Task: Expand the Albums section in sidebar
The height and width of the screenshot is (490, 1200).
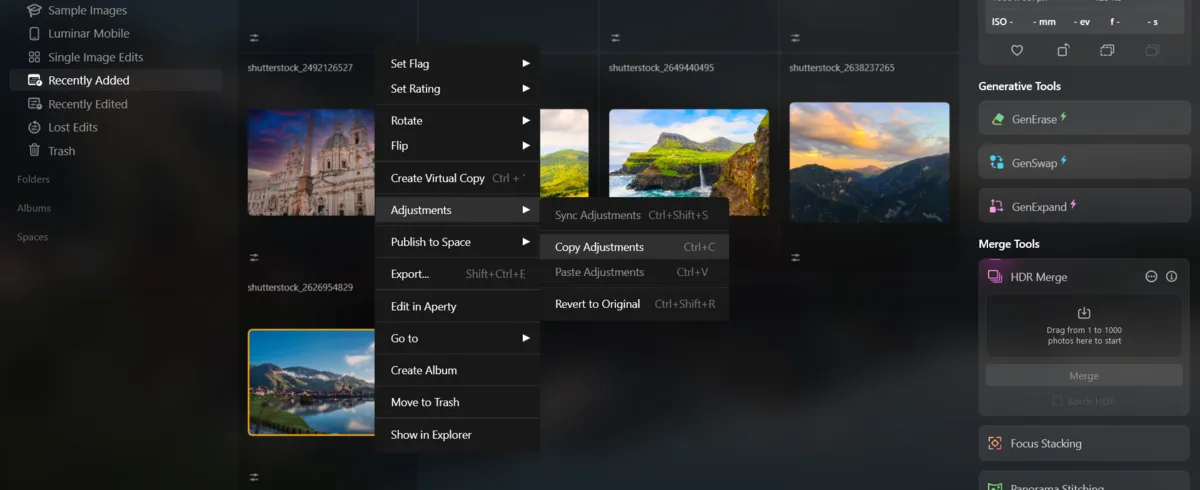Action: click(x=34, y=208)
